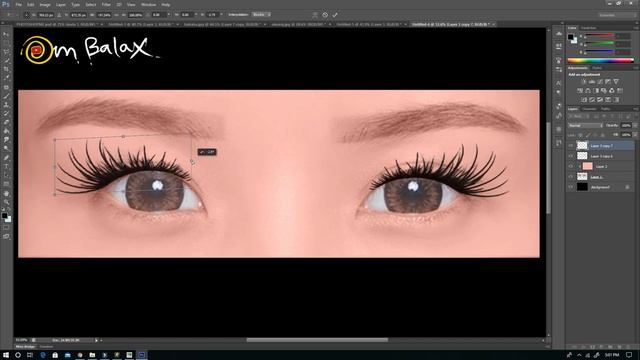This screenshot has height=360, width=640.
Task: Switch to the Channels tab
Action: coord(589,109)
